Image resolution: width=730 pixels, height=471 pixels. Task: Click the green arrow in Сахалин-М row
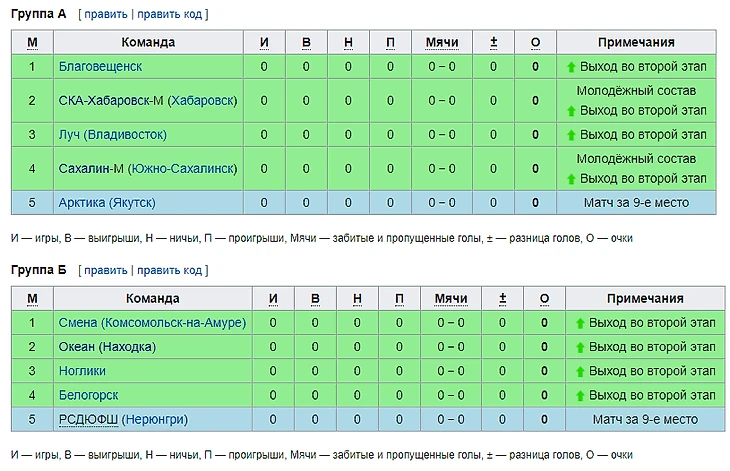click(571, 178)
